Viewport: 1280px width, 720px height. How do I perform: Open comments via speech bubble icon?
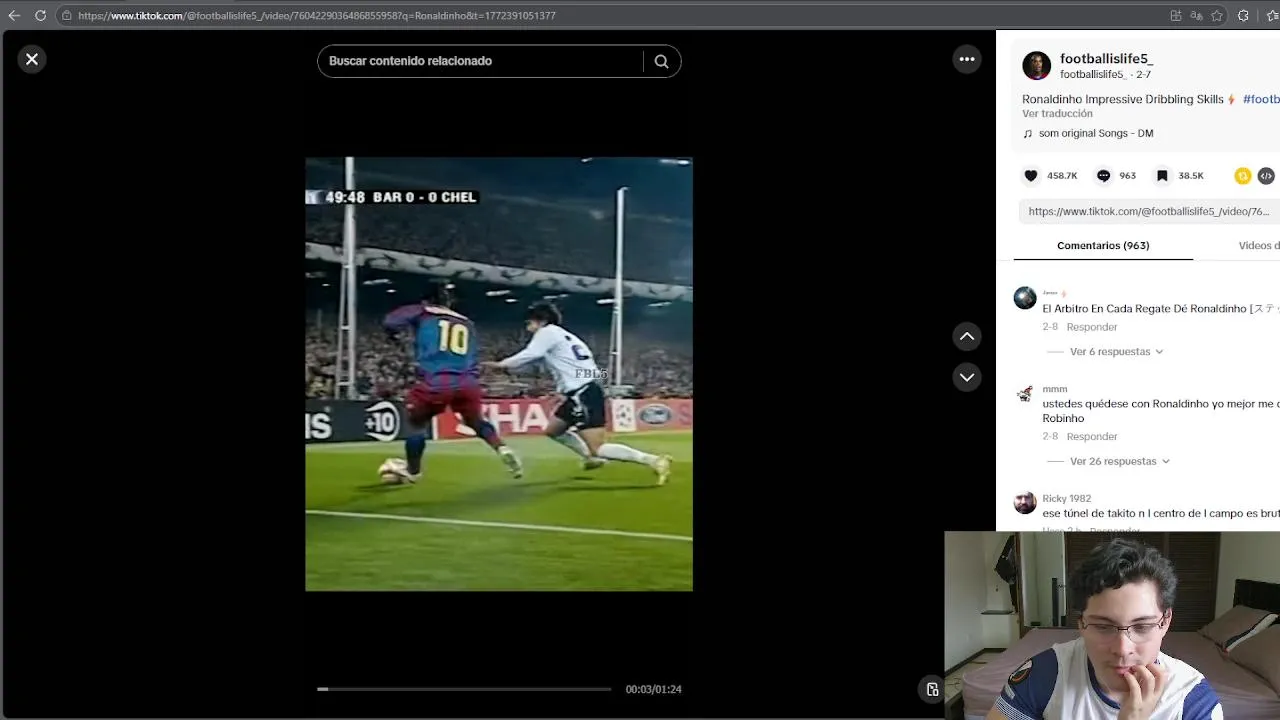pos(1103,176)
